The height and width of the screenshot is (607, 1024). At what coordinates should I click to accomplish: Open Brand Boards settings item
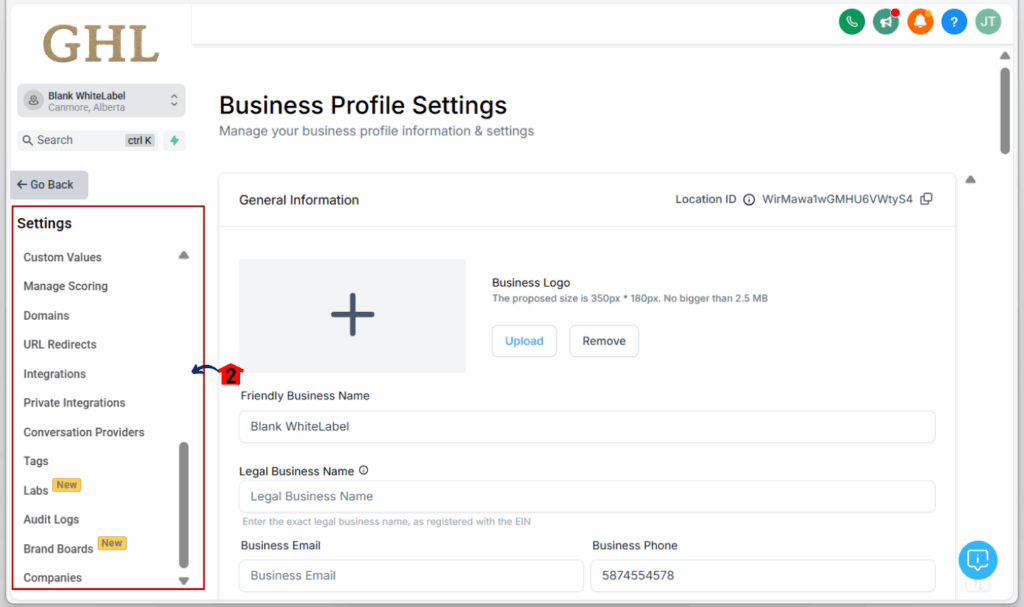(58, 549)
